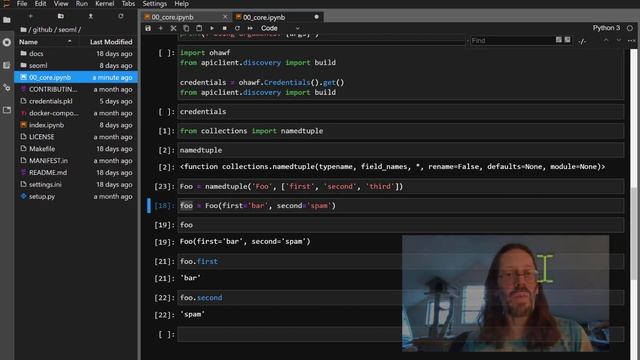This screenshot has height=360, width=640.
Task: Select 00_core.ipynb in the file list
Action: 76,77
